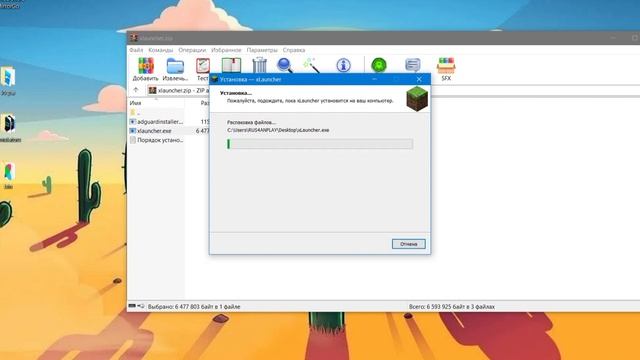The width and height of the screenshot is (640, 360).
Task: Click the disk icon in WinRAR status bar
Action: tap(132, 306)
